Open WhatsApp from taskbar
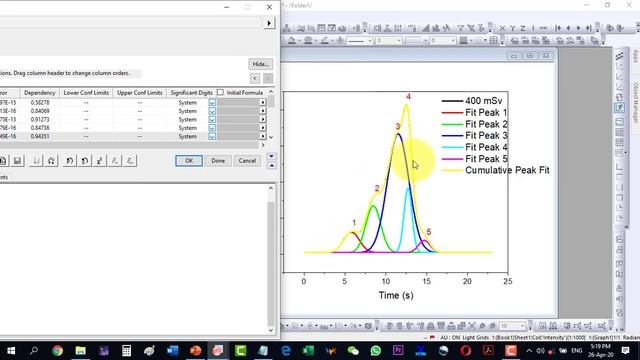The image size is (640, 360). click(376, 351)
